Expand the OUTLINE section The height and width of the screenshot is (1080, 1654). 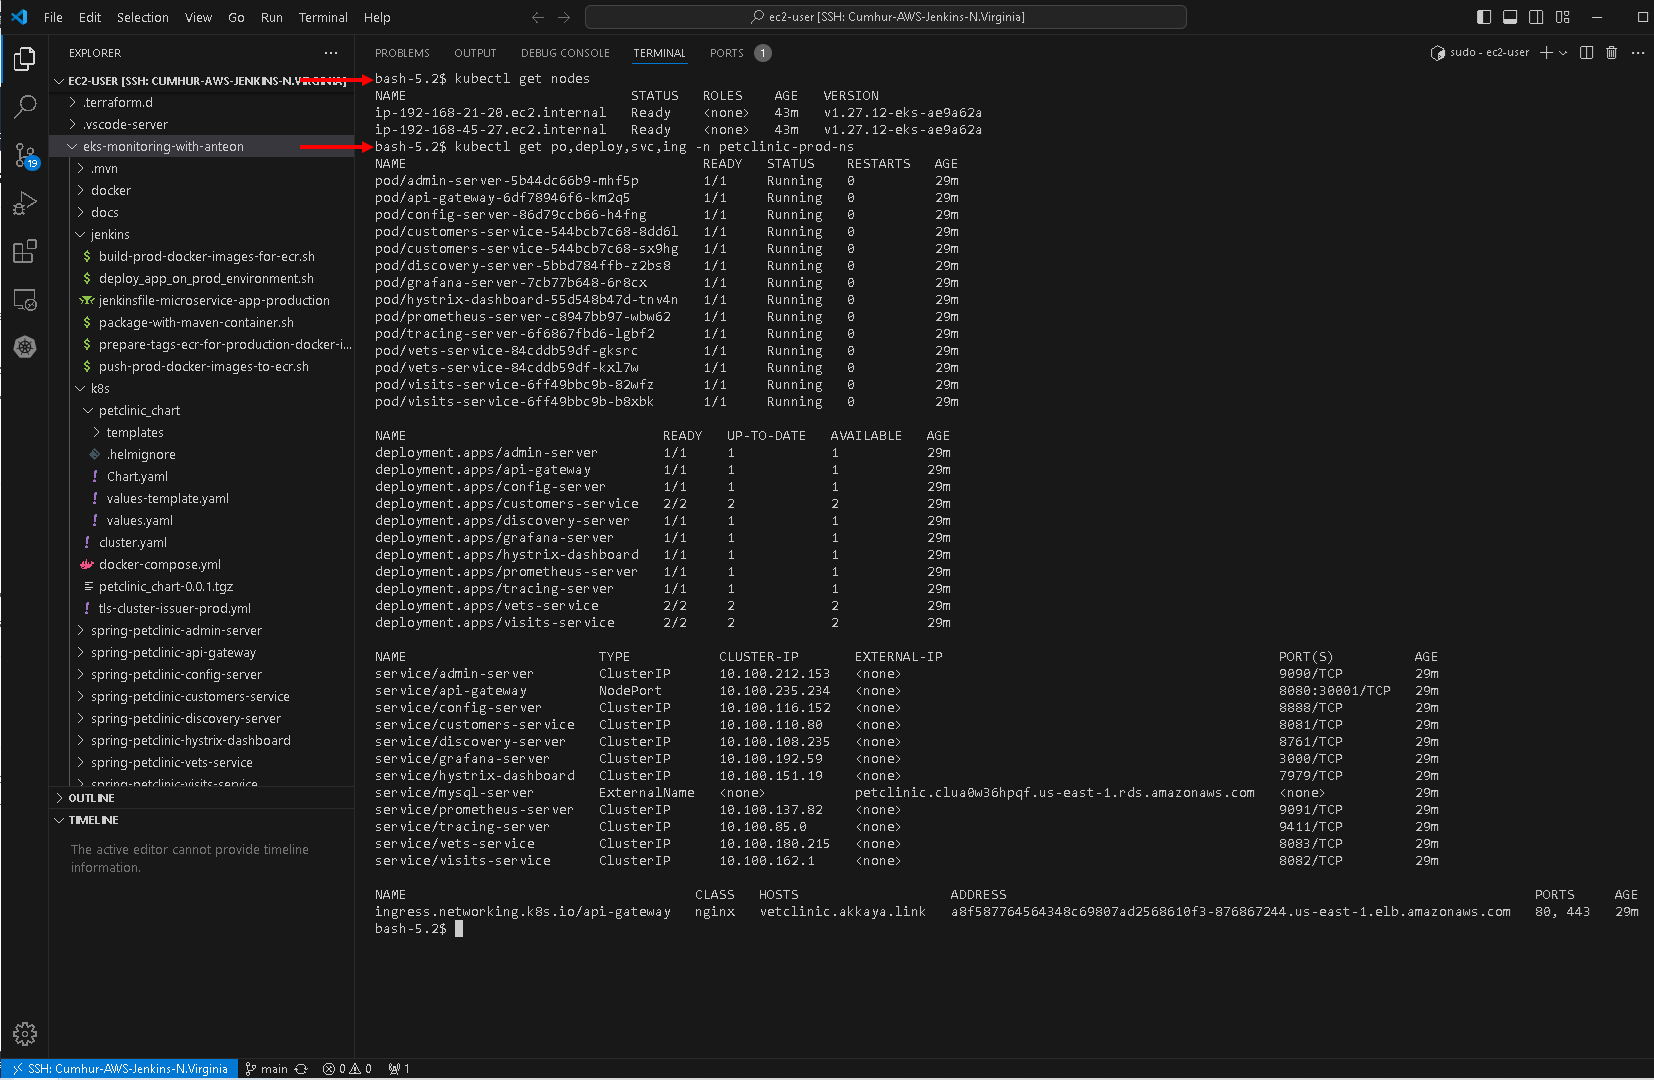pos(91,798)
